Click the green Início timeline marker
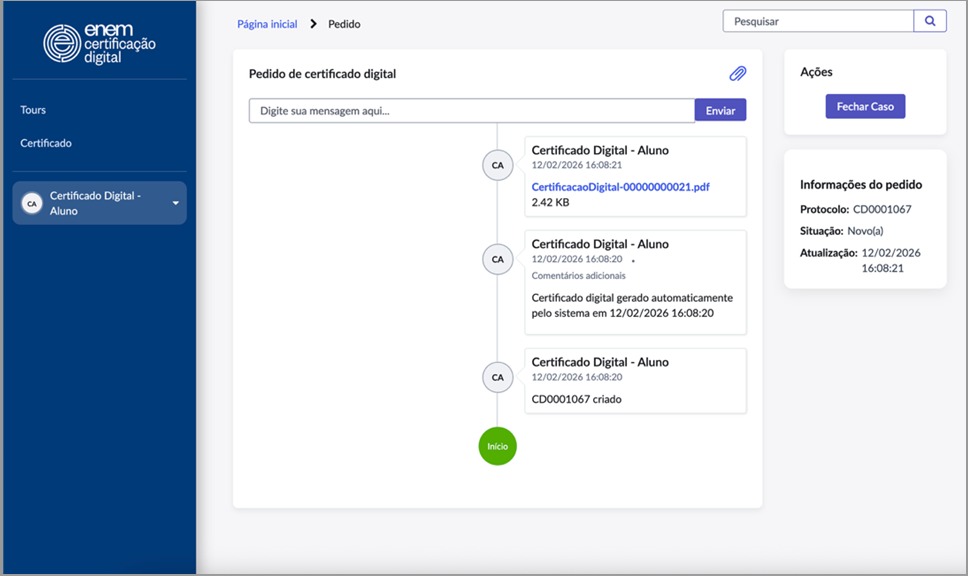Image resolution: width=968 pixels, height=576 pixels. coord(497,446)
